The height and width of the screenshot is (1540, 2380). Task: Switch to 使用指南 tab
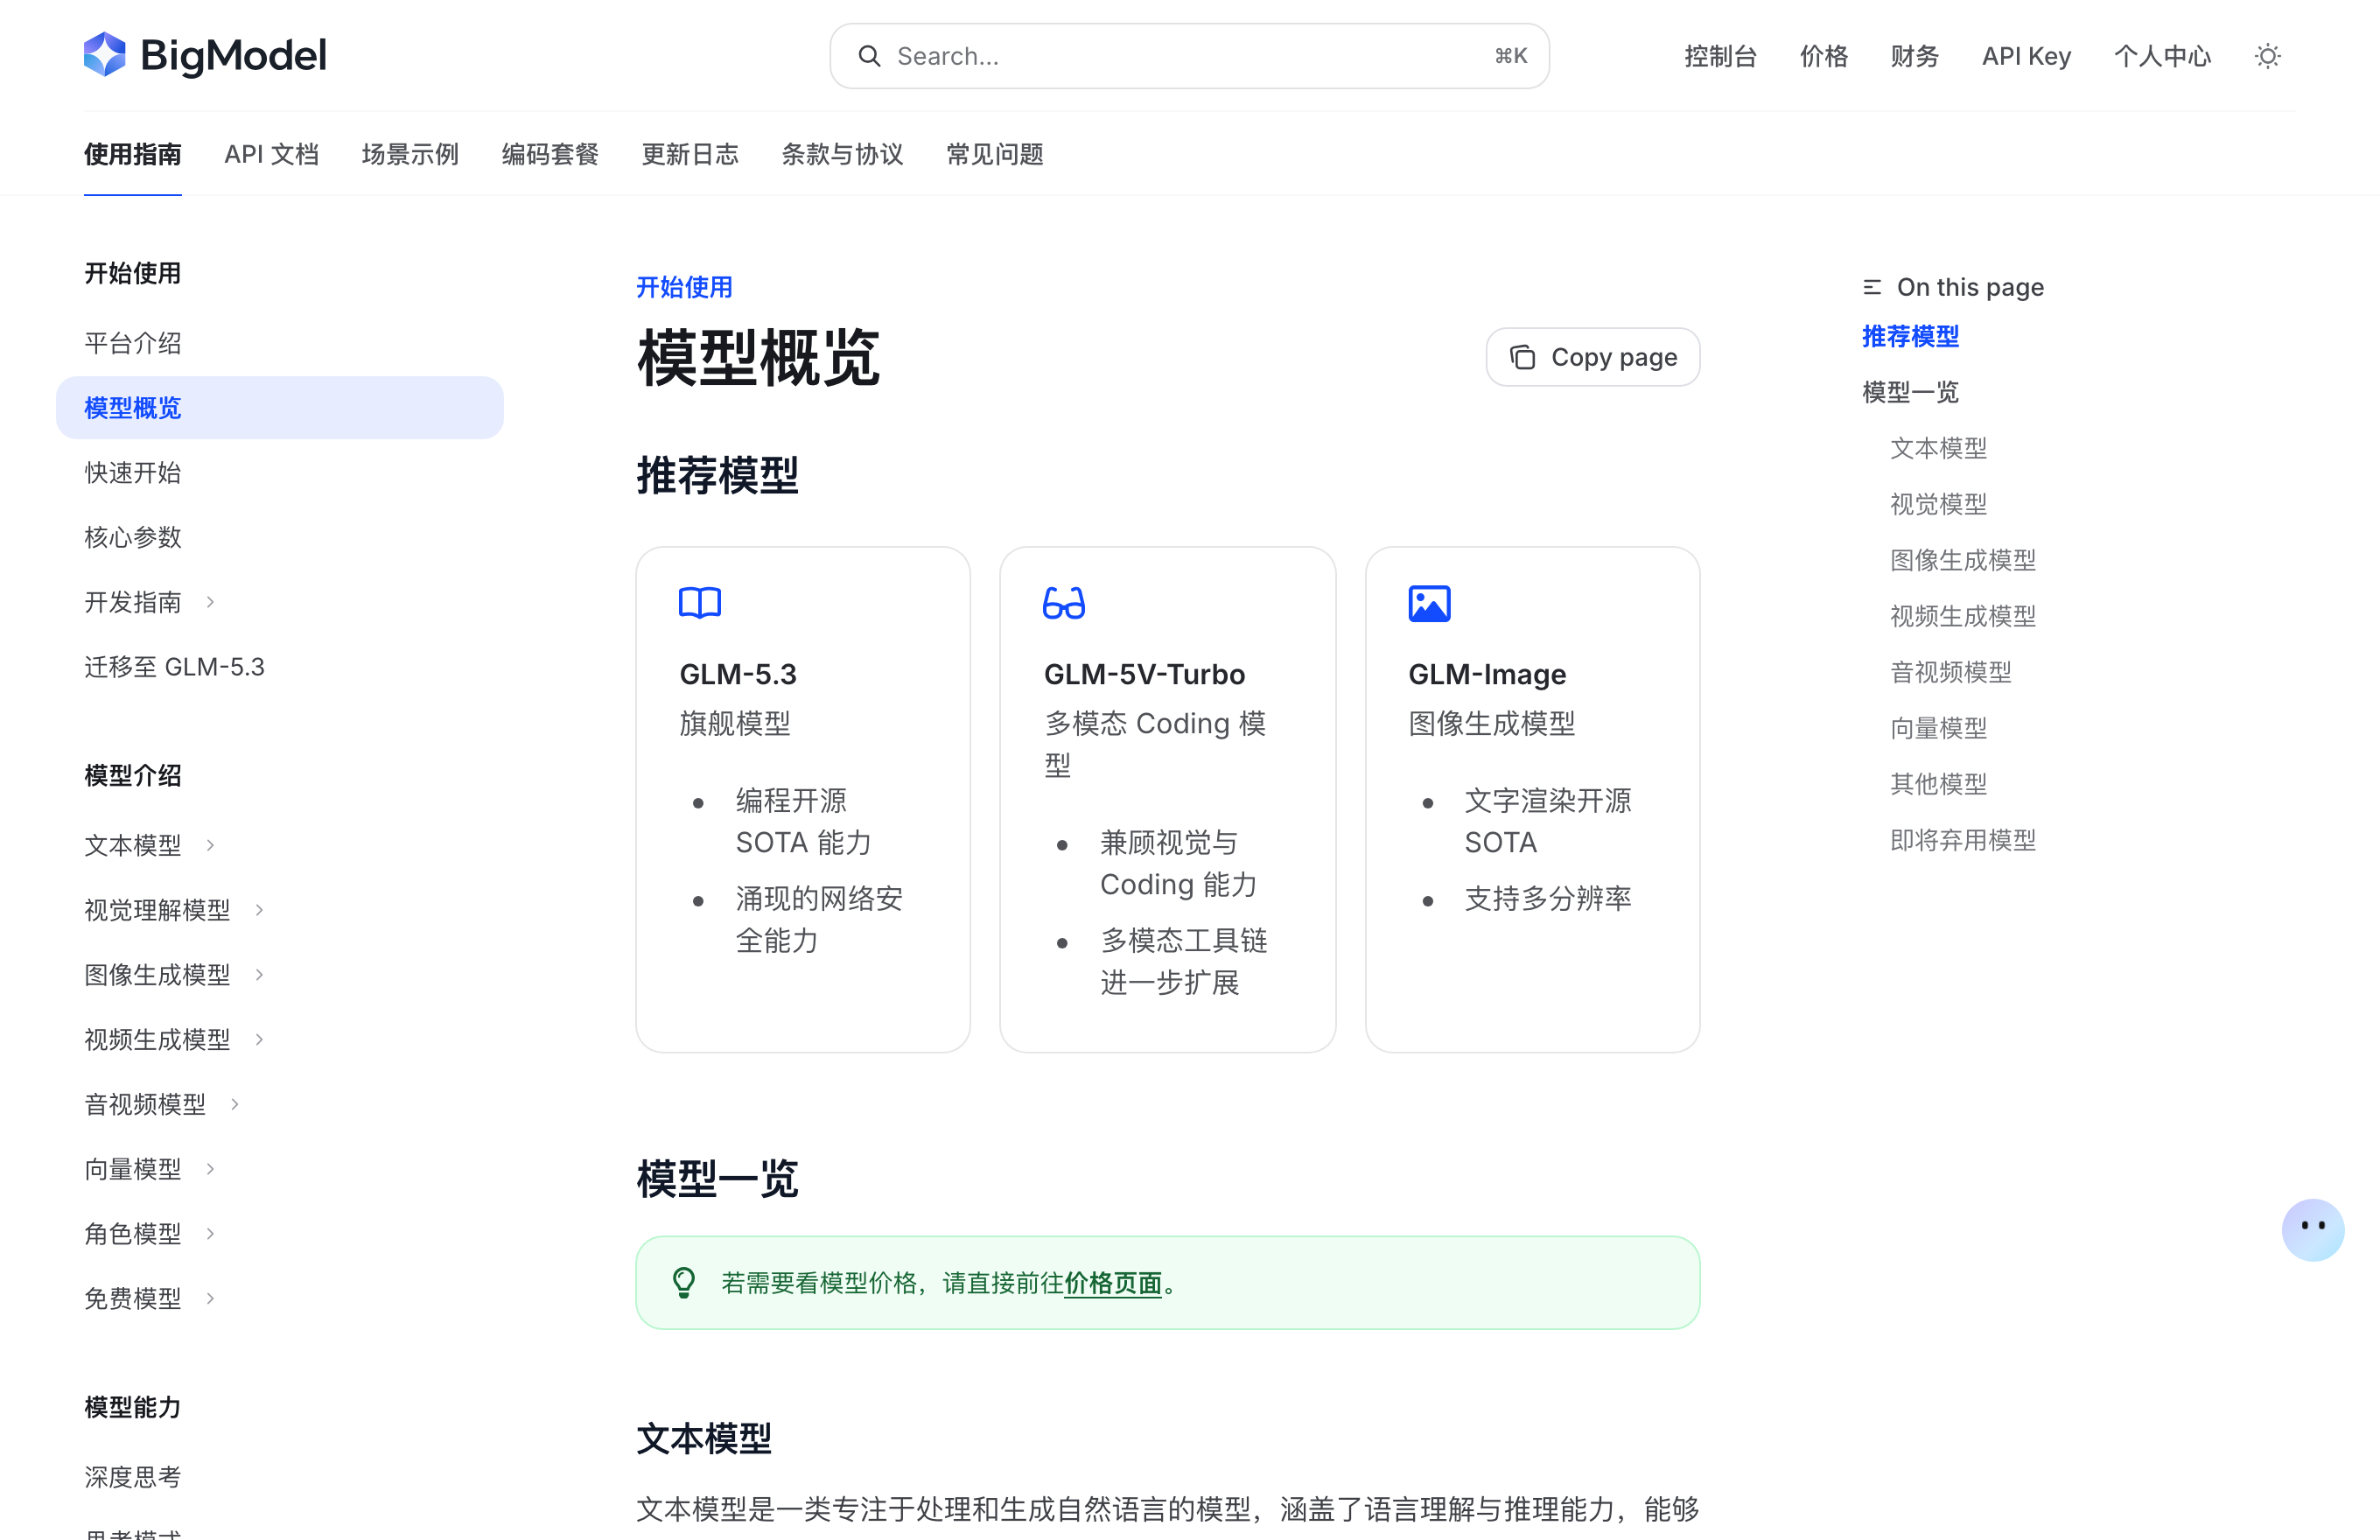[133, 154]
